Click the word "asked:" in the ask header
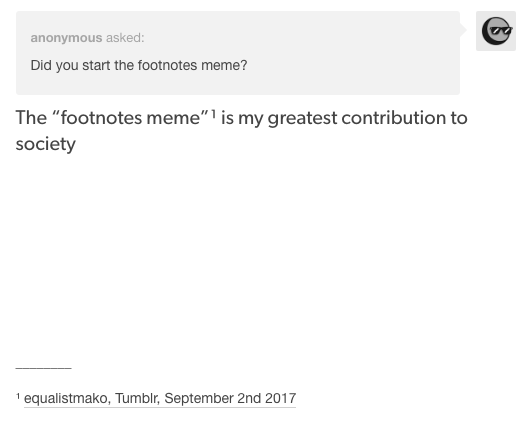 click(x=125, y=38)
